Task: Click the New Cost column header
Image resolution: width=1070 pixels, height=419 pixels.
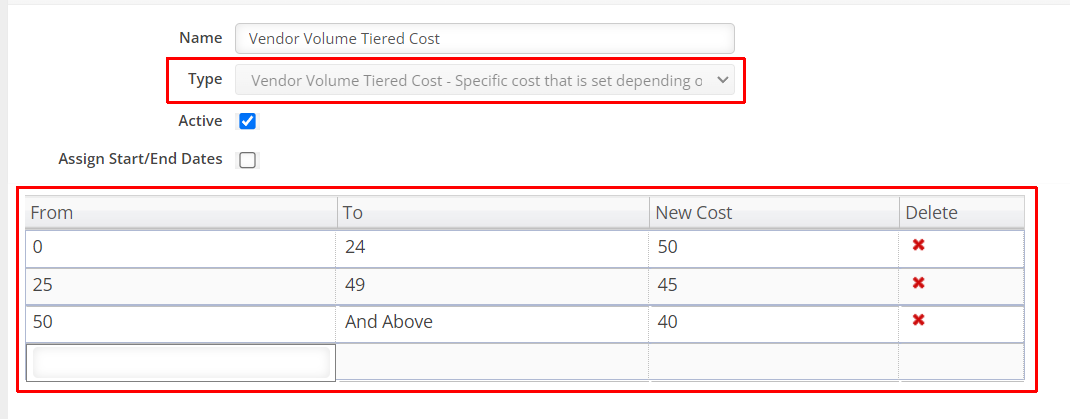Action: click(x=773, y=213)
